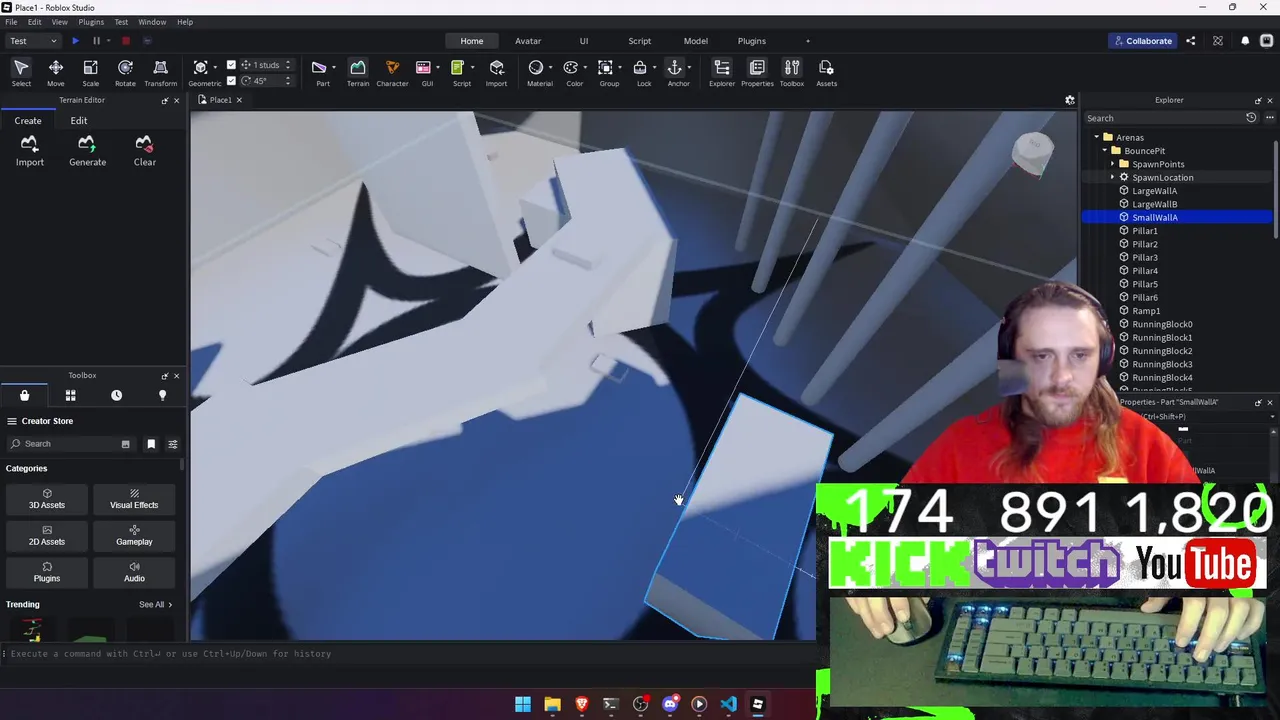The height and width of the screenshot is (720, 1280).
Task: Click the Collaborate button
Action: click(x=1142, y=41)
